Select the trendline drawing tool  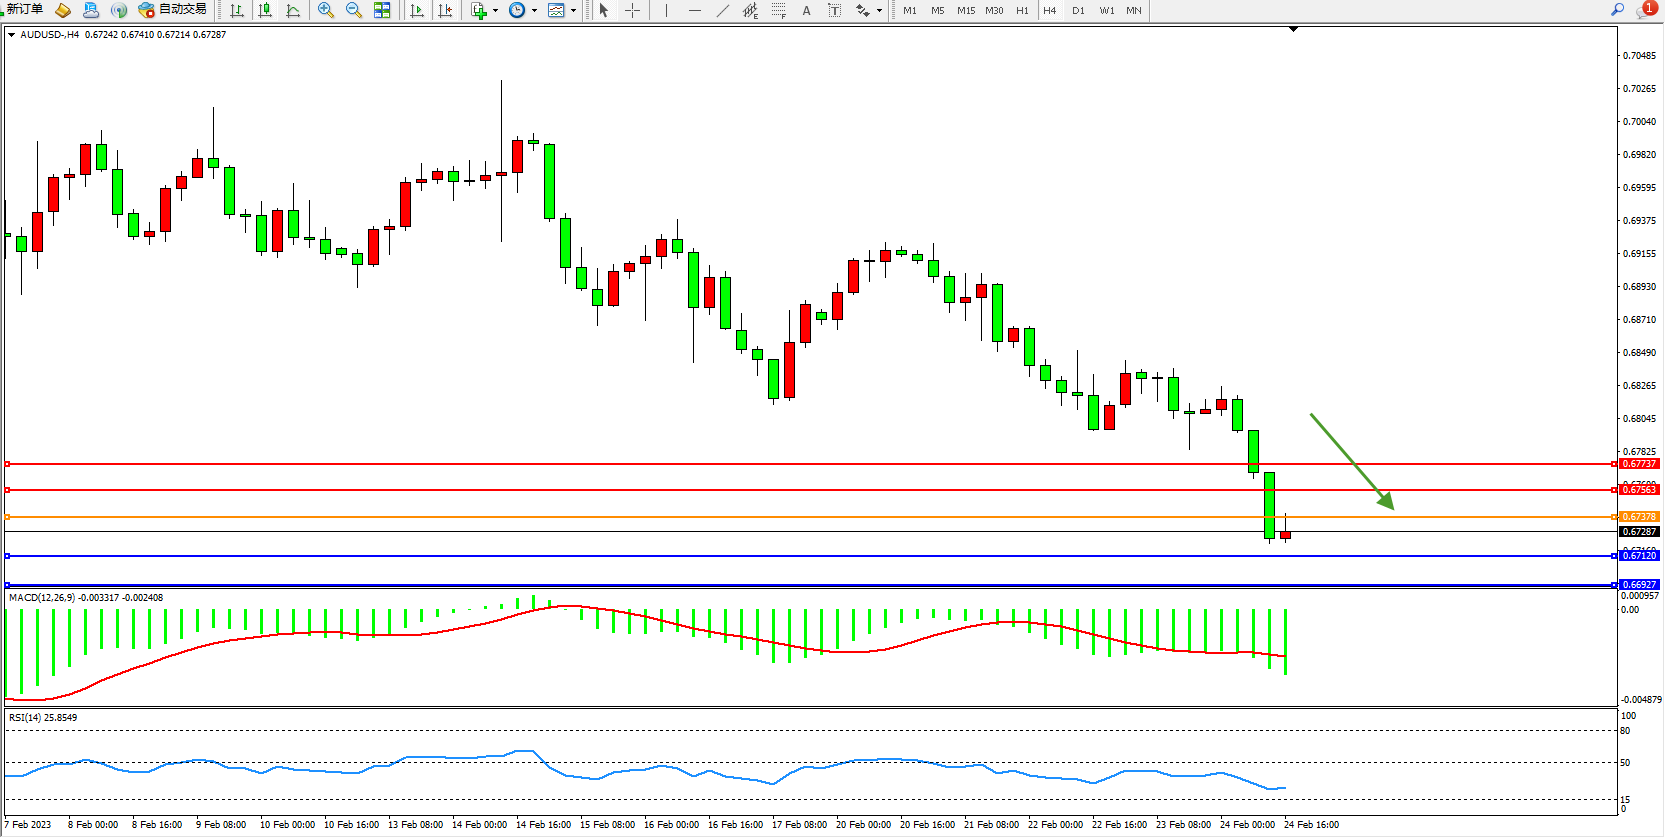pos(723,10)
